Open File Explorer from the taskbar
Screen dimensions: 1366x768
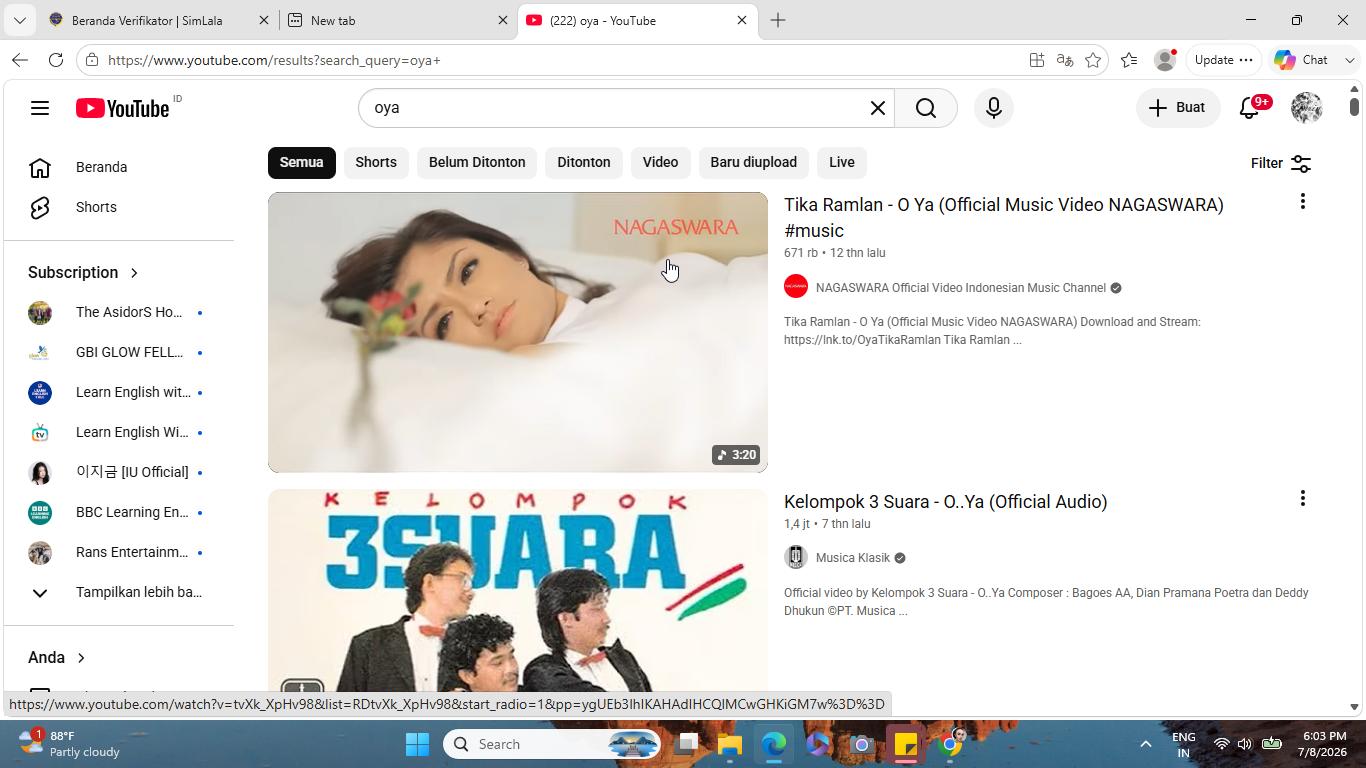(x=730, y=744)
